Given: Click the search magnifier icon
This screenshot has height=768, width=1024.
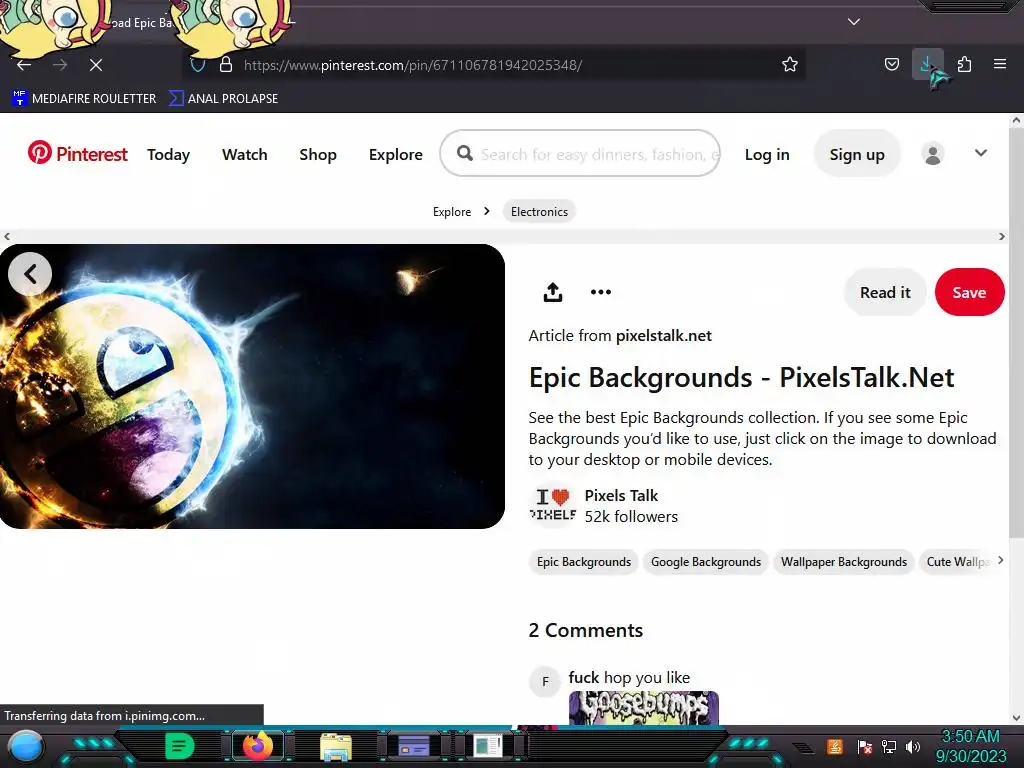Looking at the screenshot, I should [x=464, y=153].
